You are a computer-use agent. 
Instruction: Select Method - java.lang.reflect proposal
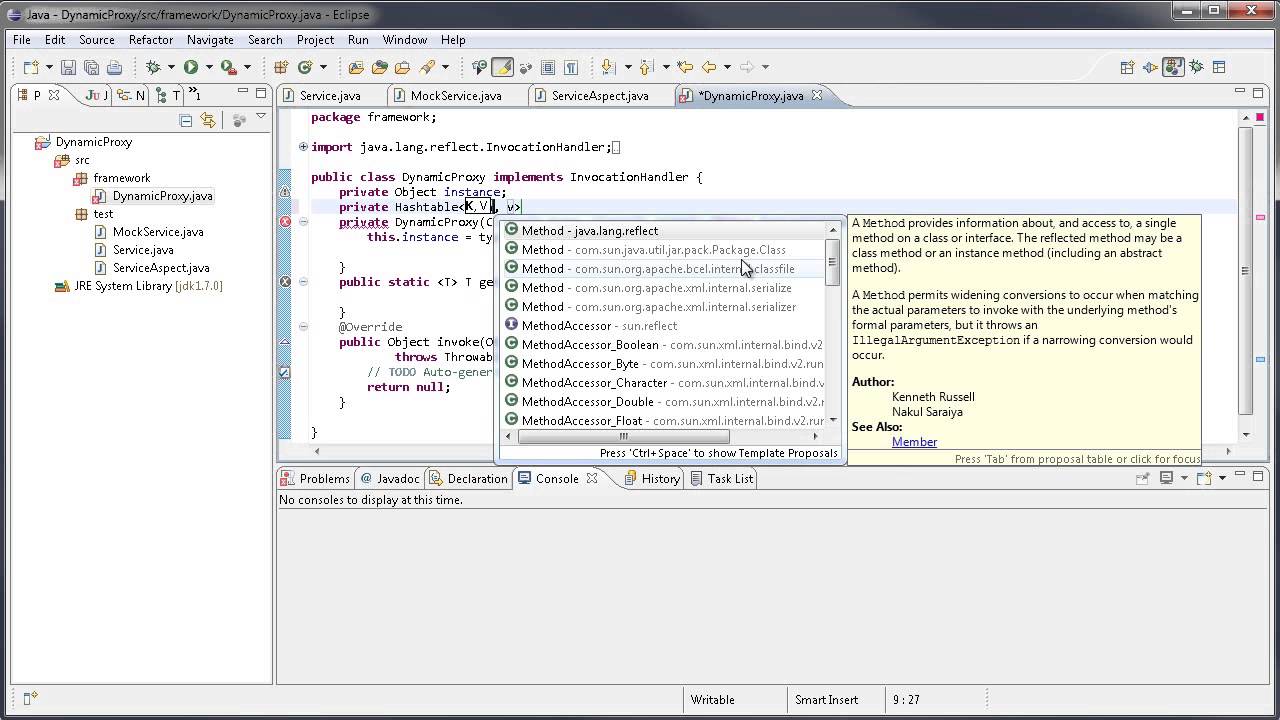click(664, 231)
